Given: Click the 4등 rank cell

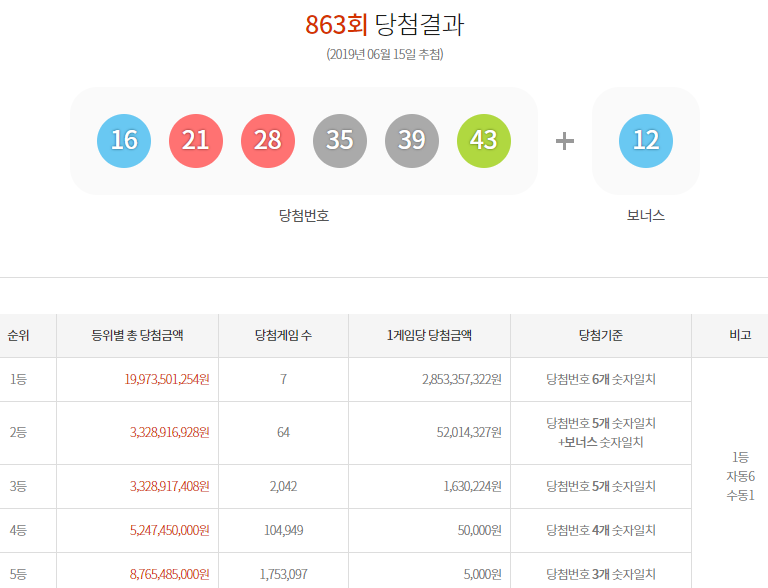Looking at the screenshot, I should (19, 530).
